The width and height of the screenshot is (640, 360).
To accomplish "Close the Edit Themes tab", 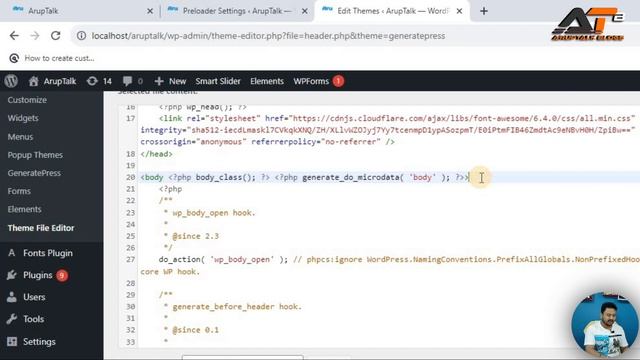I will pyautogui.click(x=459, y=11).
